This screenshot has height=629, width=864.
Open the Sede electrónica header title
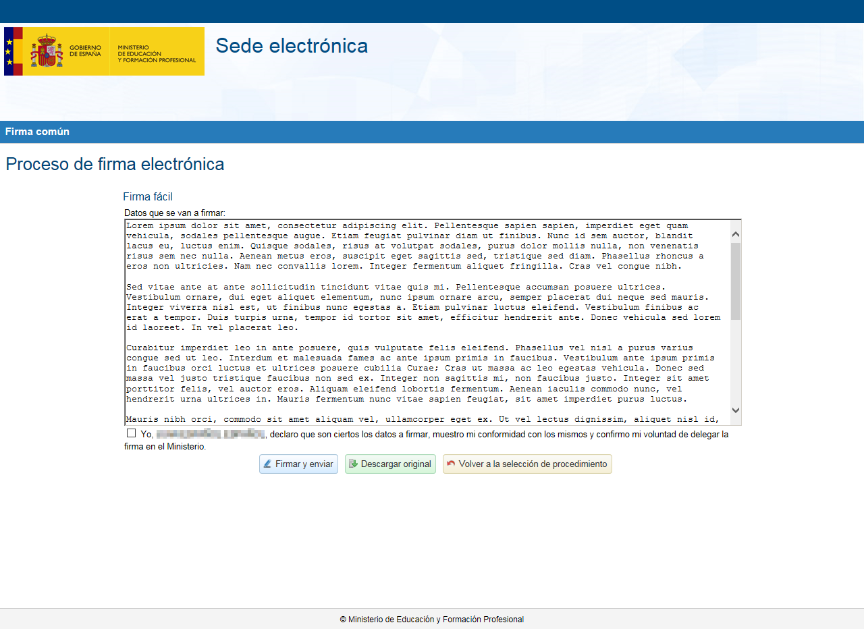click(291, 46)
